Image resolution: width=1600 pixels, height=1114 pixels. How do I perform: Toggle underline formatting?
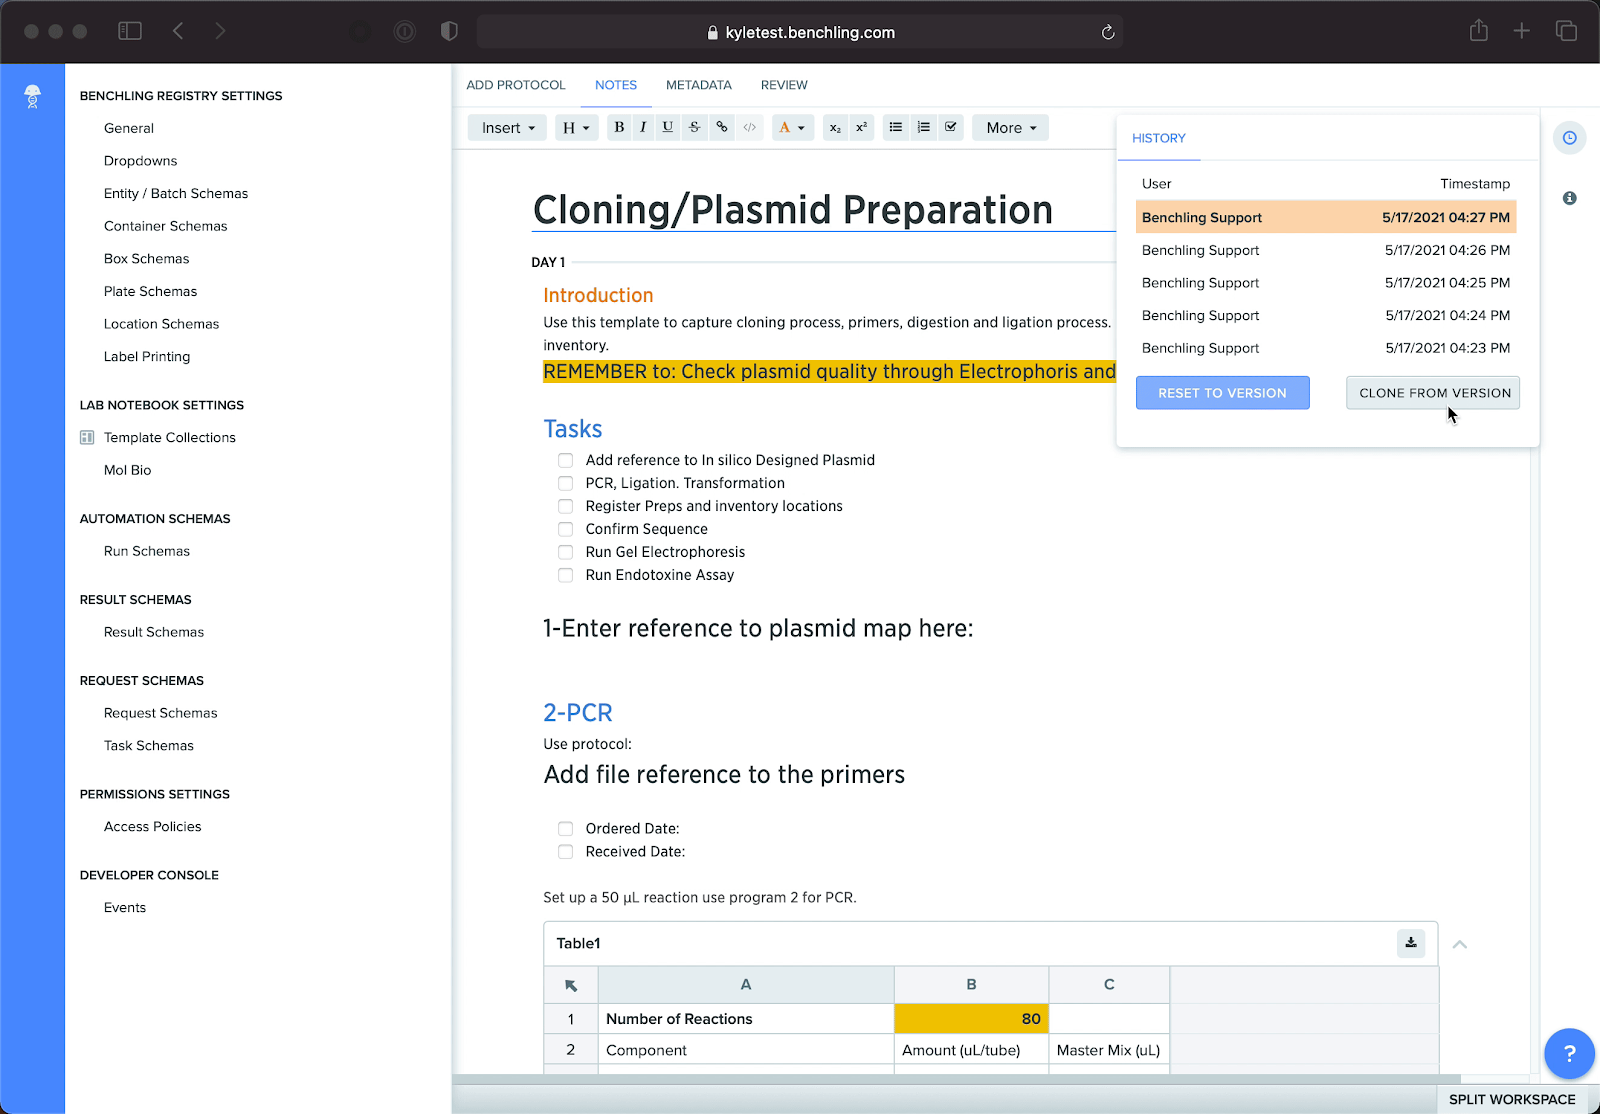click(668, 127)
